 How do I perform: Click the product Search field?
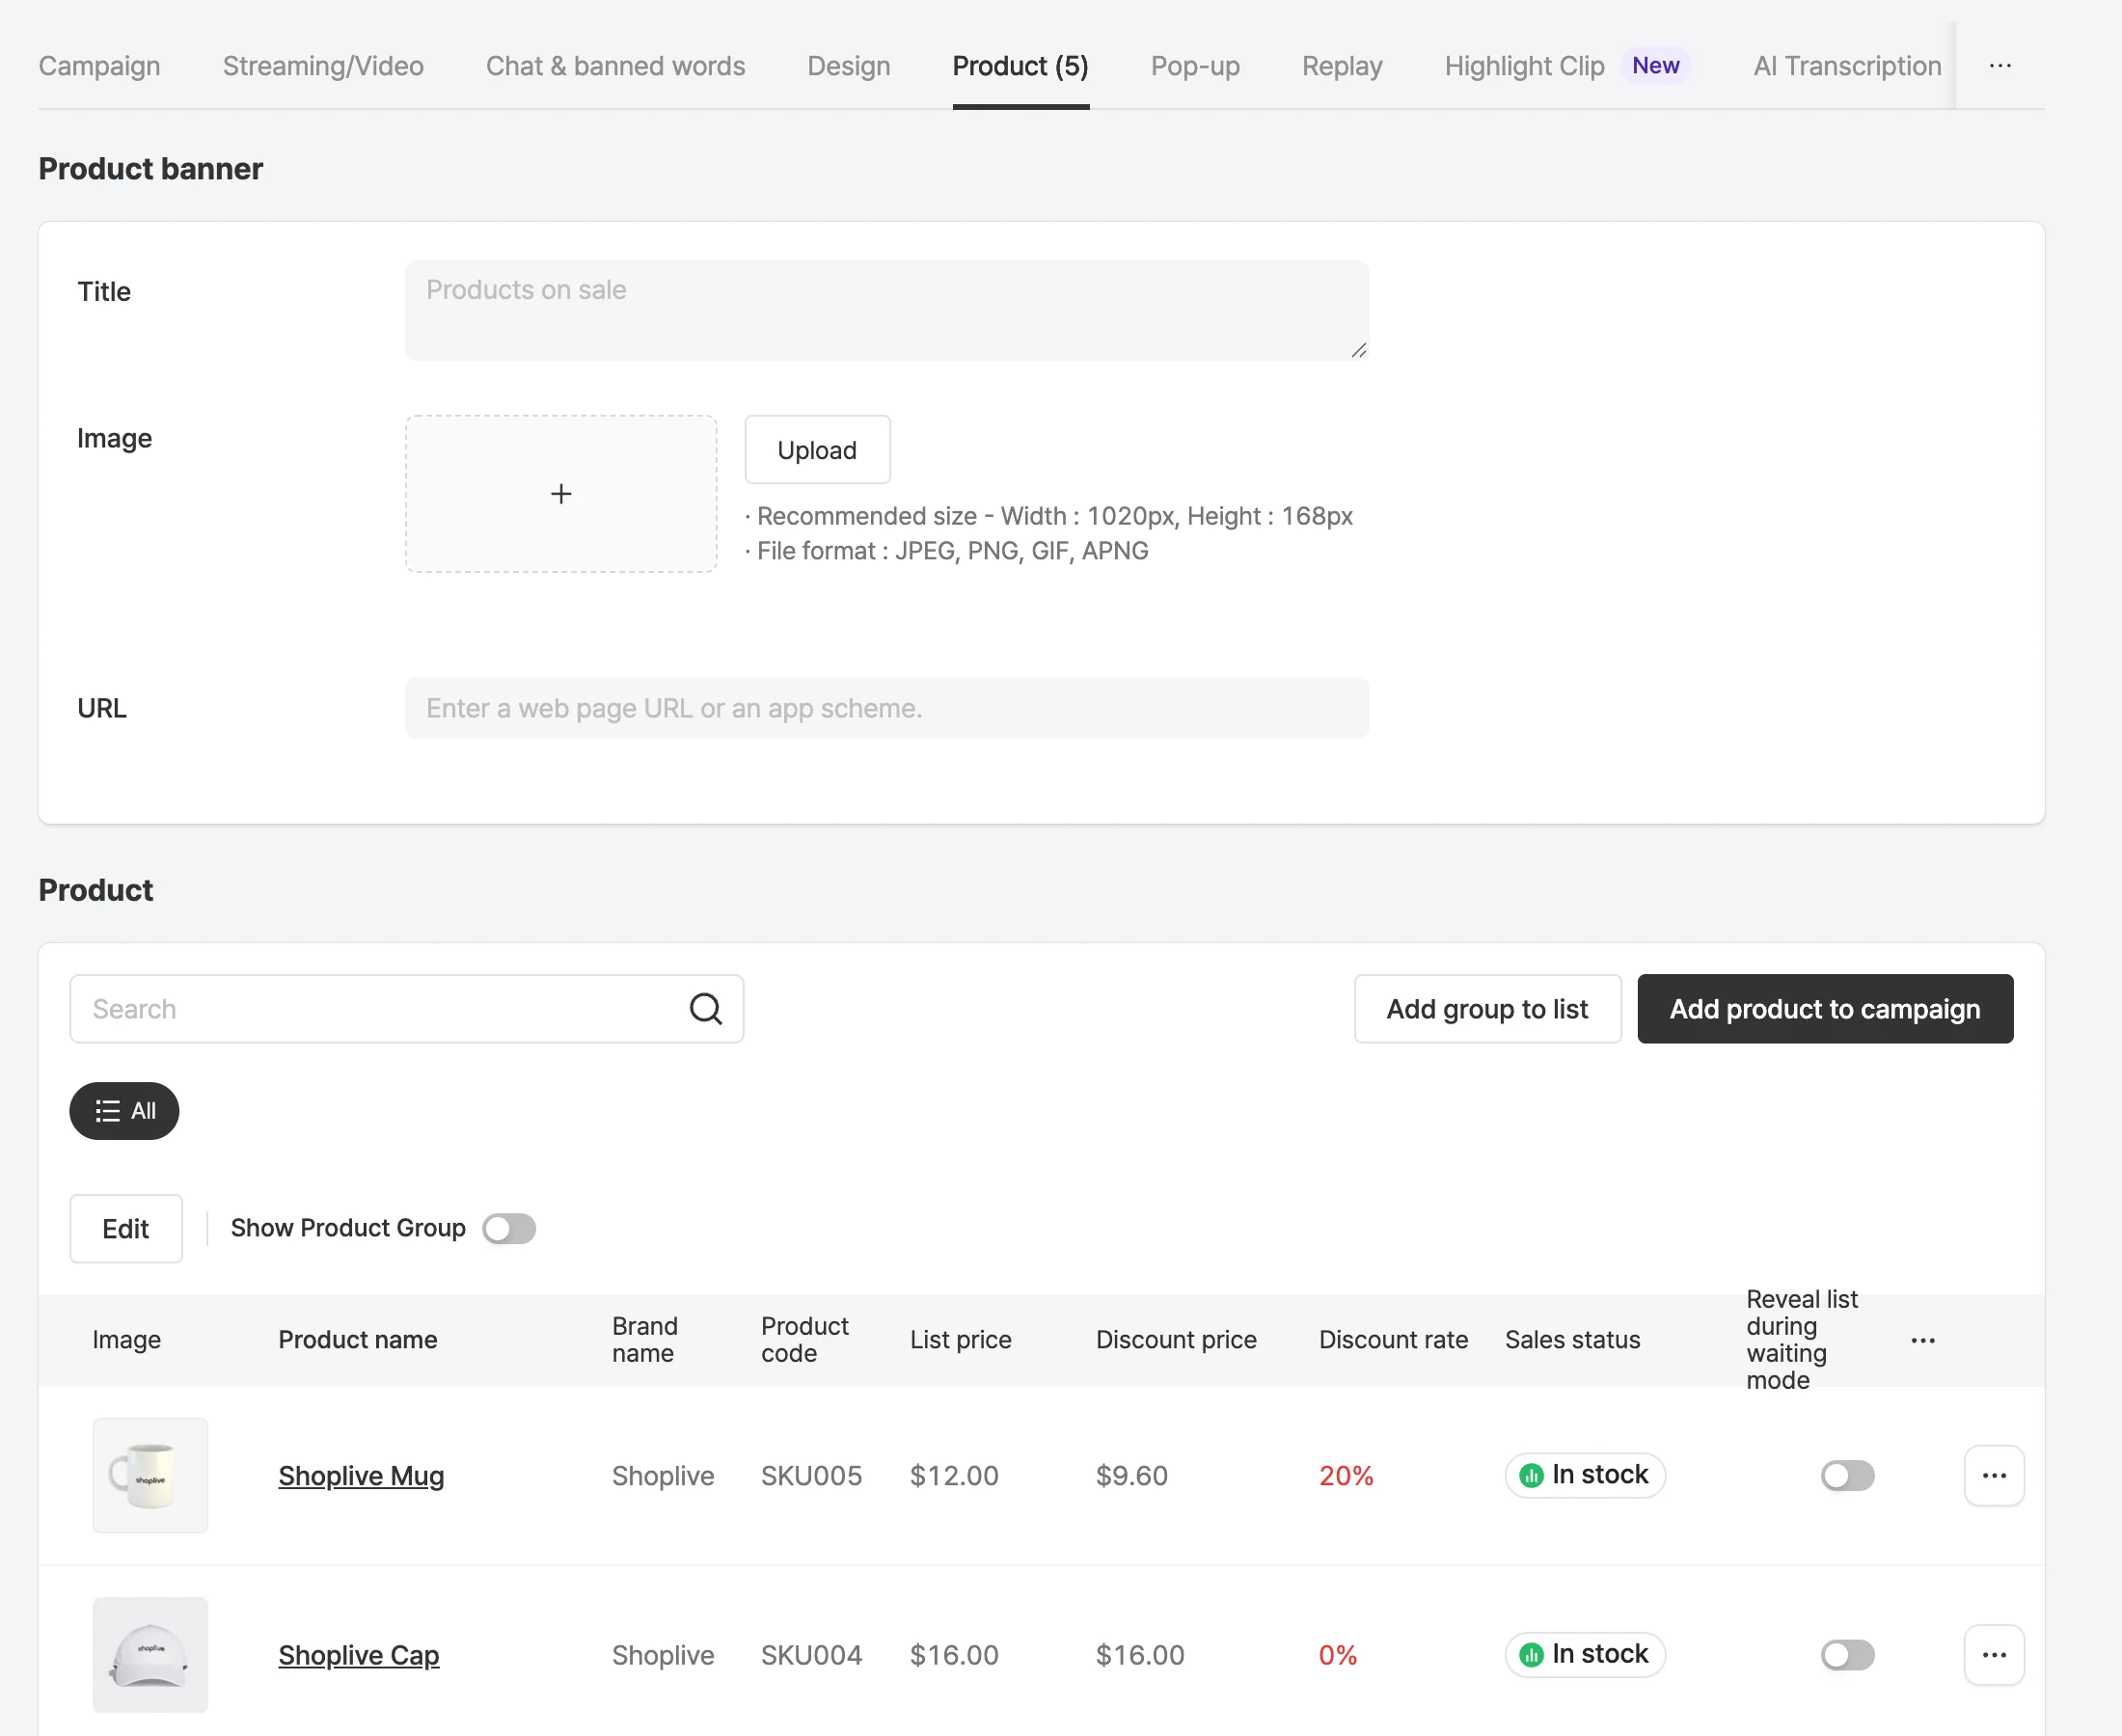(x=406, y=1008)
